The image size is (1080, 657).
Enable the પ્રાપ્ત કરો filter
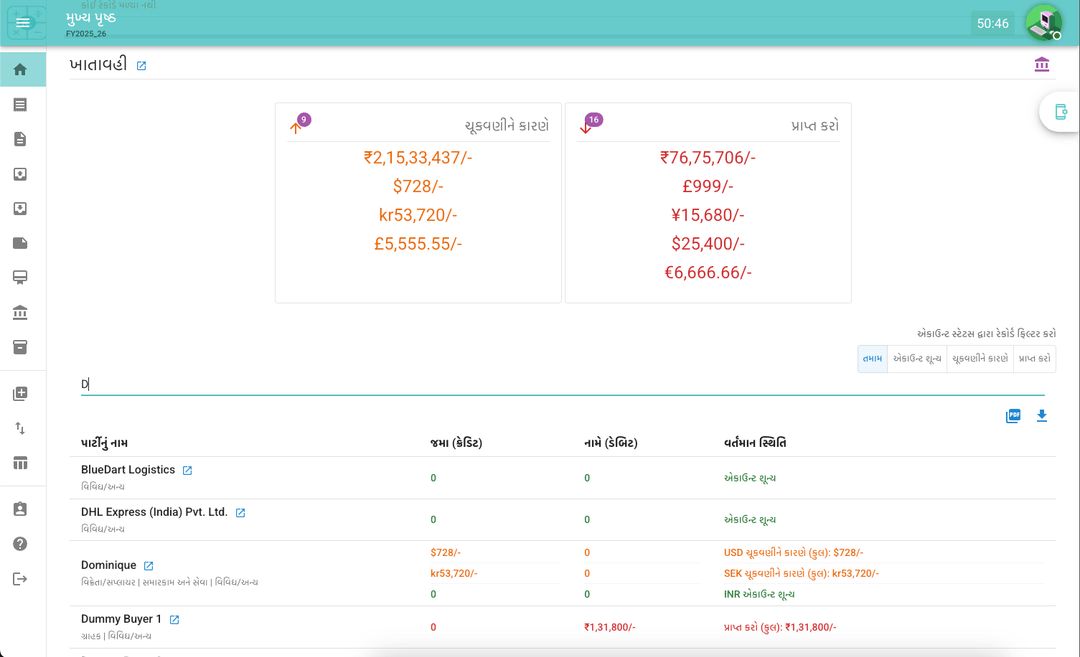[x=1033, y=359]
